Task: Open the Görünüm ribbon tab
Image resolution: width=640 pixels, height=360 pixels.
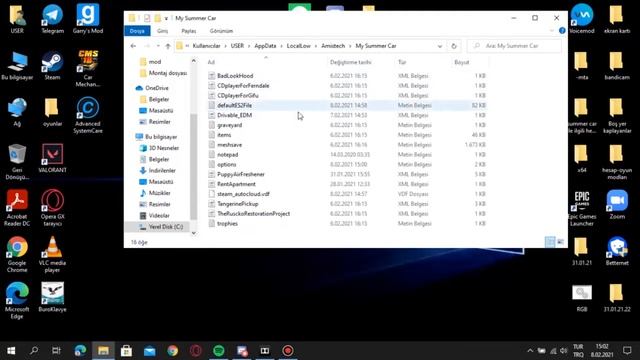Action: (x=221, y=31)
